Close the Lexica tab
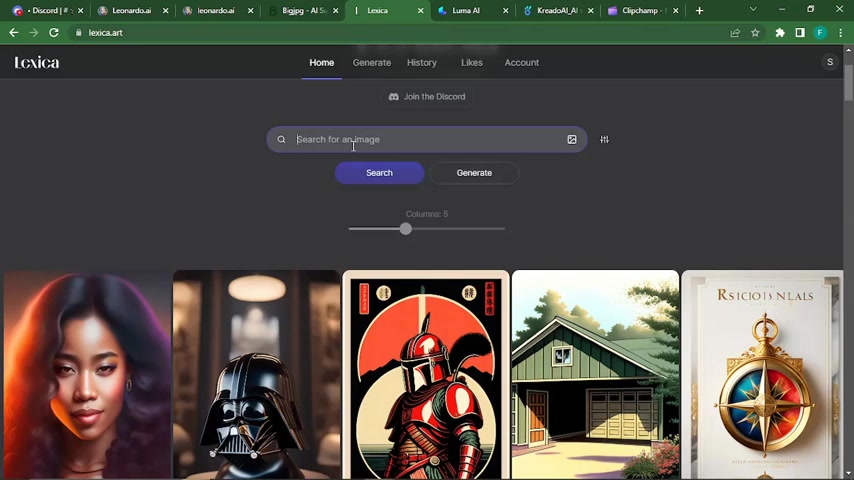Screen dimensions: 854x480 tap(420, 10)
